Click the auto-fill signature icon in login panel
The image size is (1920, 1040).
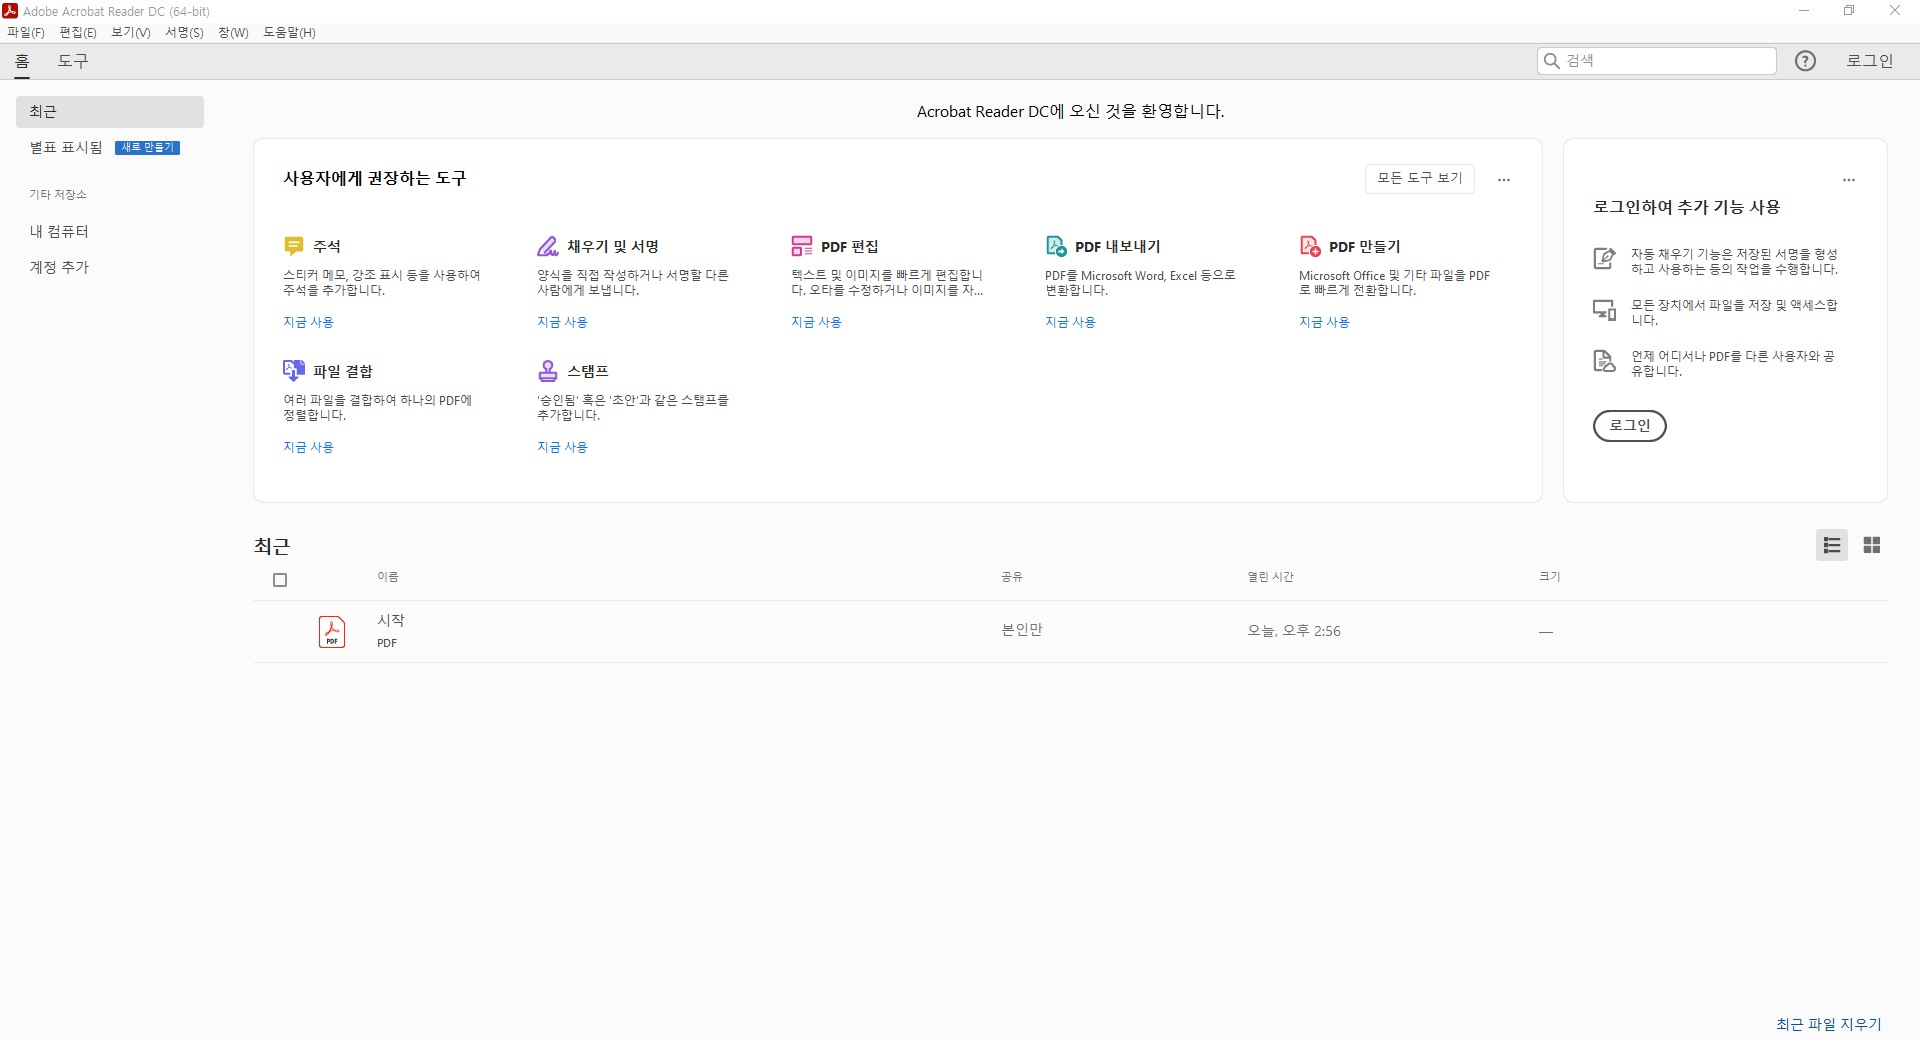[1604, 259]
